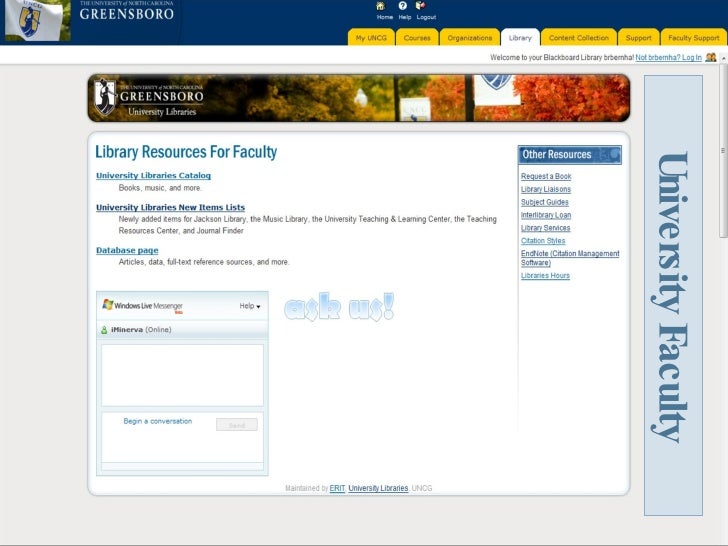
Task: Open University Libraries New Items Lists
Action: pyautogui.click(x=170, y=207)
